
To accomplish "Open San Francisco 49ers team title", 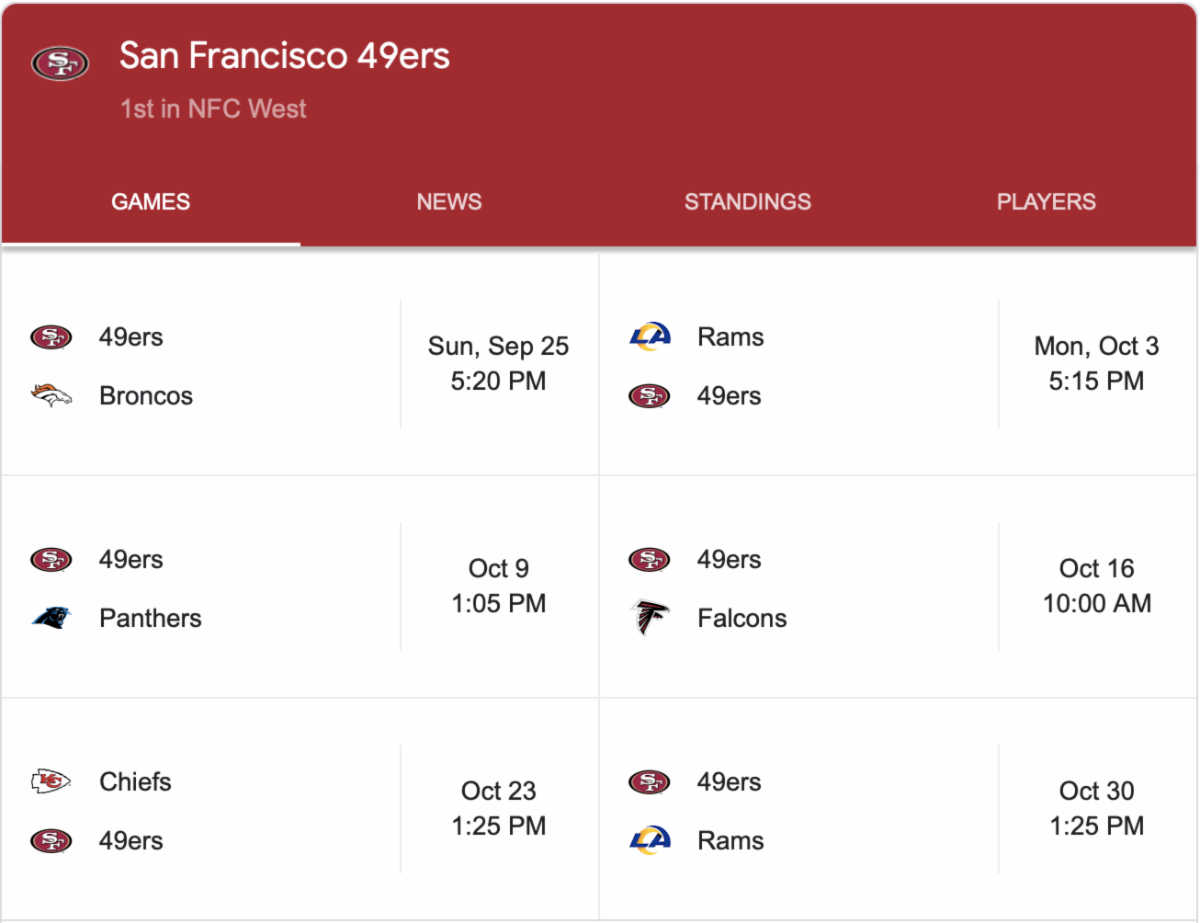I will (x=284, y=56).
